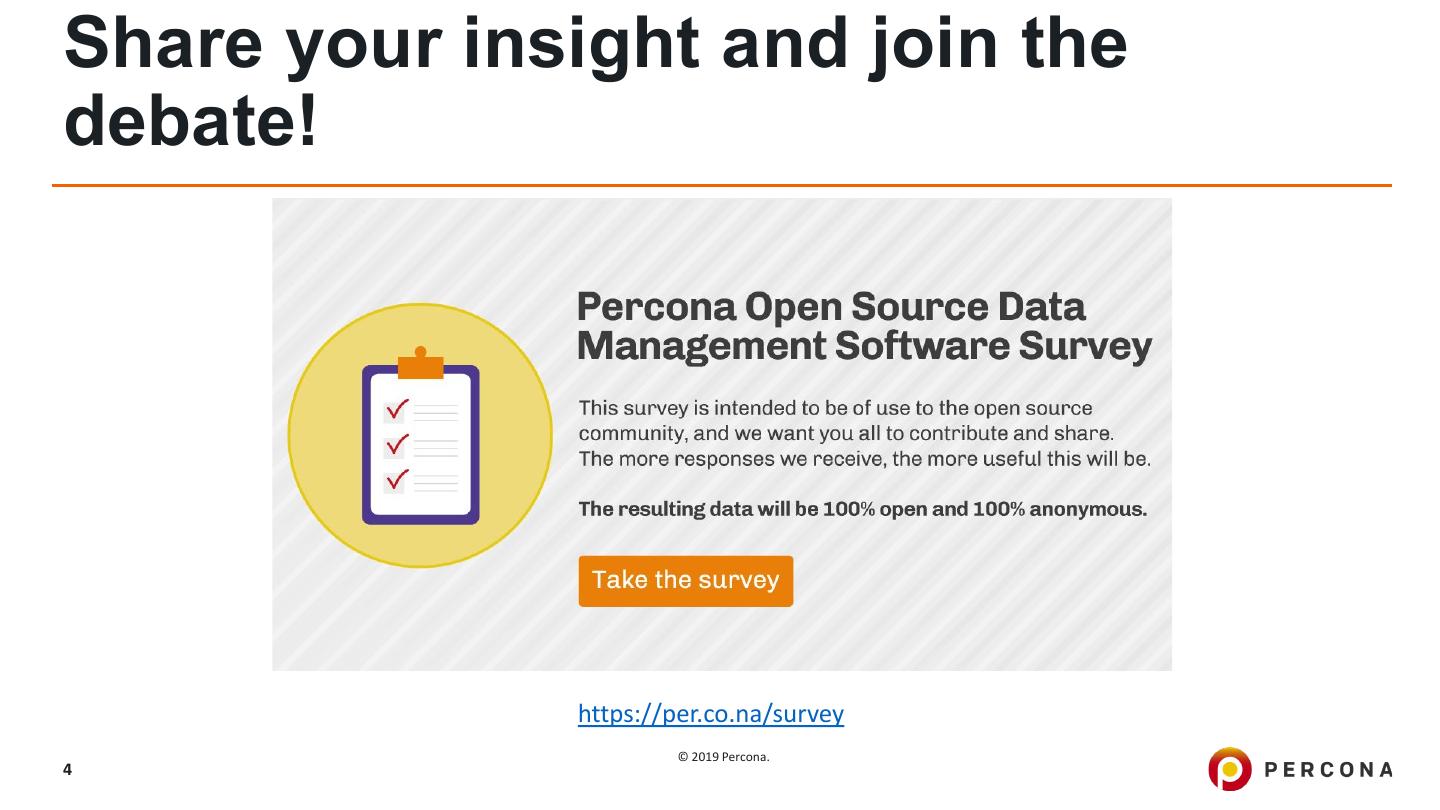The height and width of the screenshot is (810, 1440).
Task: Click the slide title 'Share your insight'
Action: pyautogui.click(x=595, y=43)
